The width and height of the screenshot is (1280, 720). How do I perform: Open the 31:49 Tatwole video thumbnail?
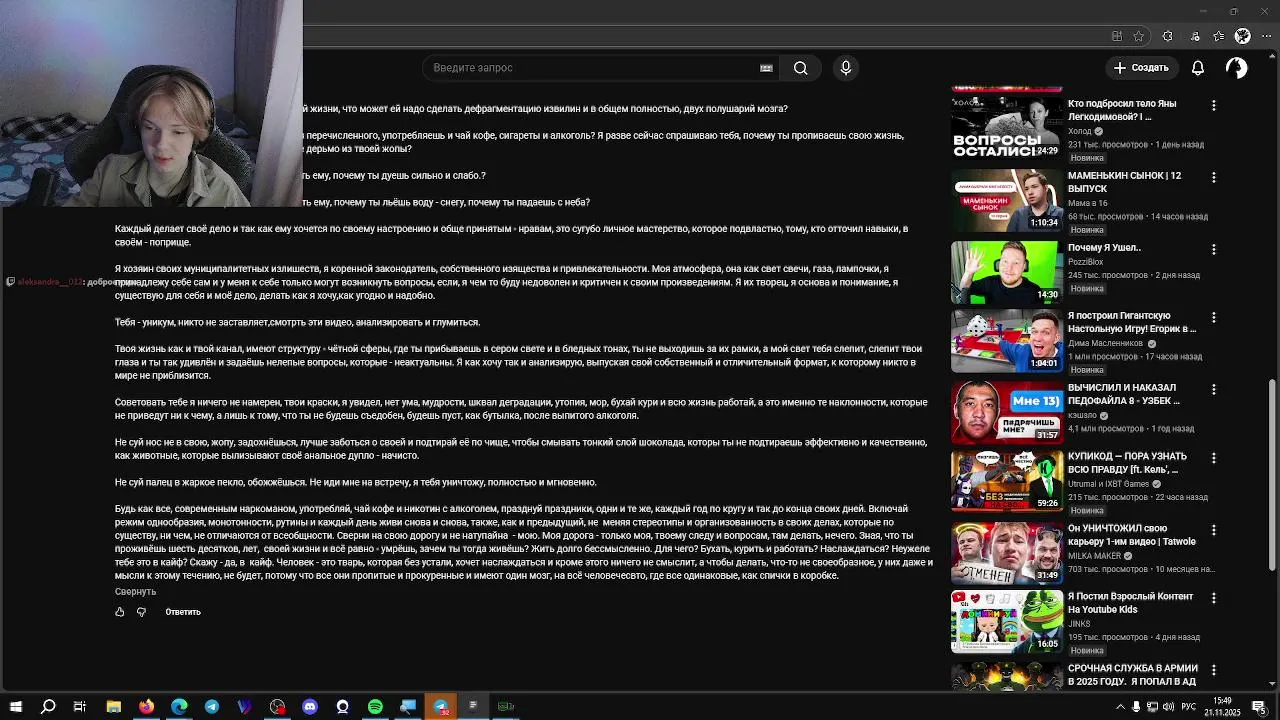click(1006, 553)
